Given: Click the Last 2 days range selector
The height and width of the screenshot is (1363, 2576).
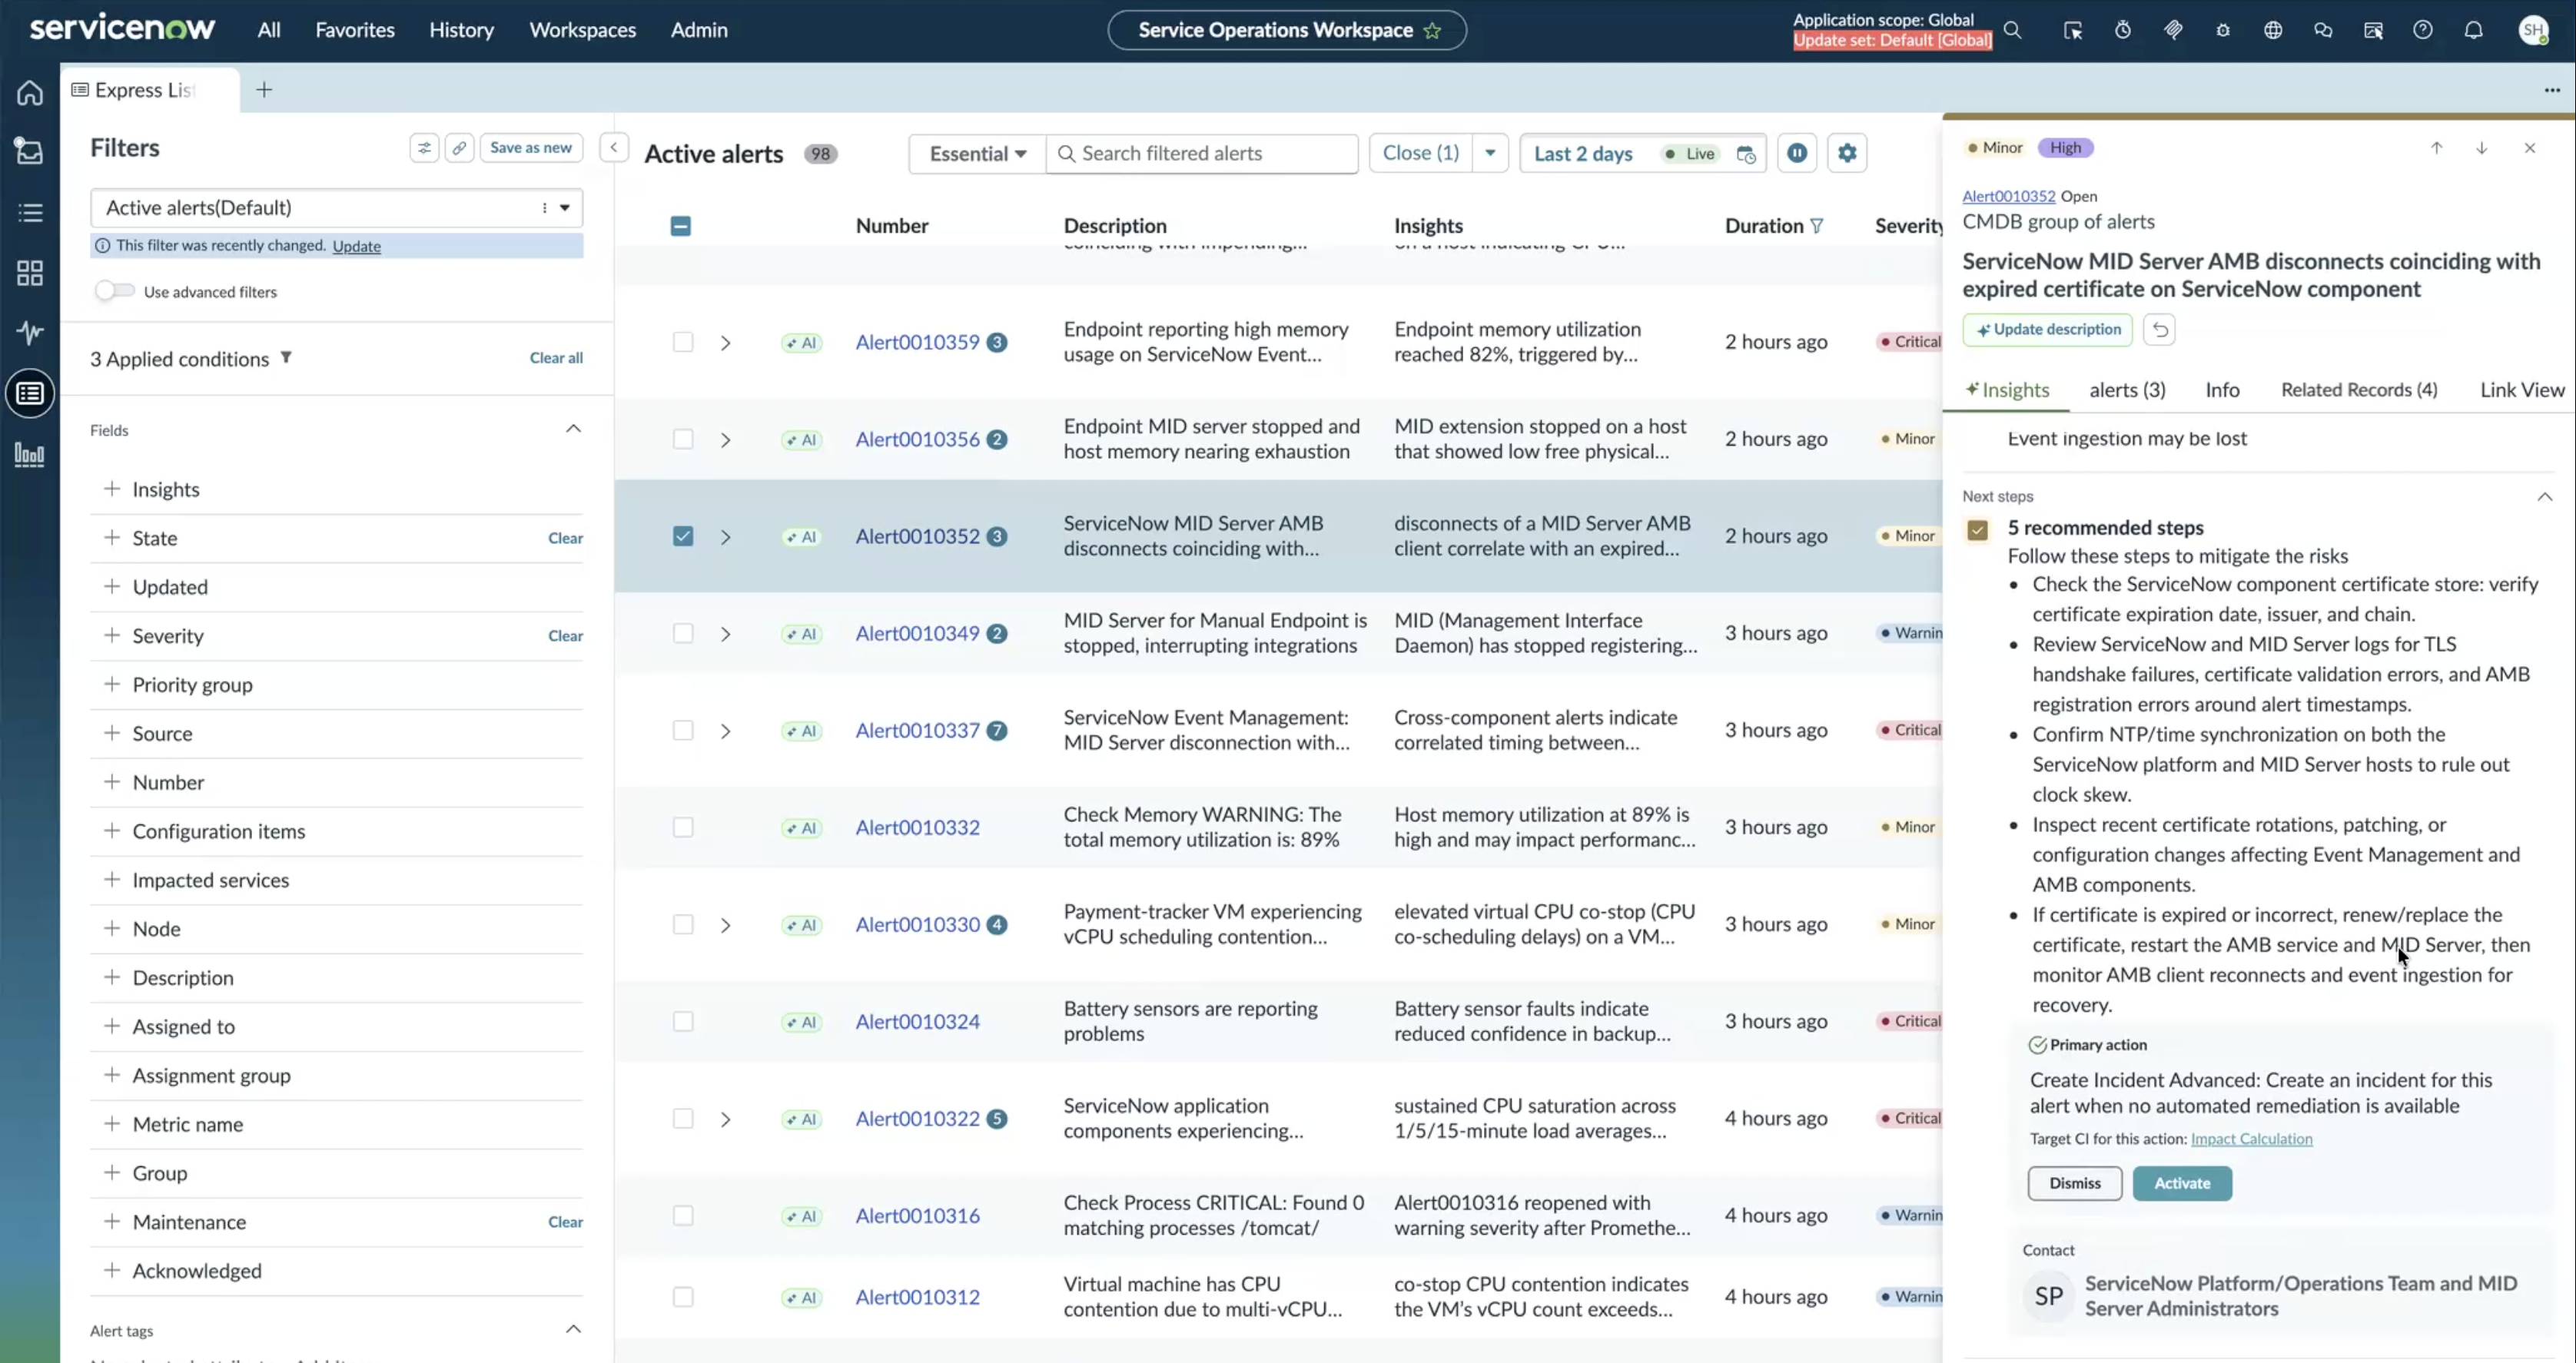Looking at the screenshot, I should 1583,154.
